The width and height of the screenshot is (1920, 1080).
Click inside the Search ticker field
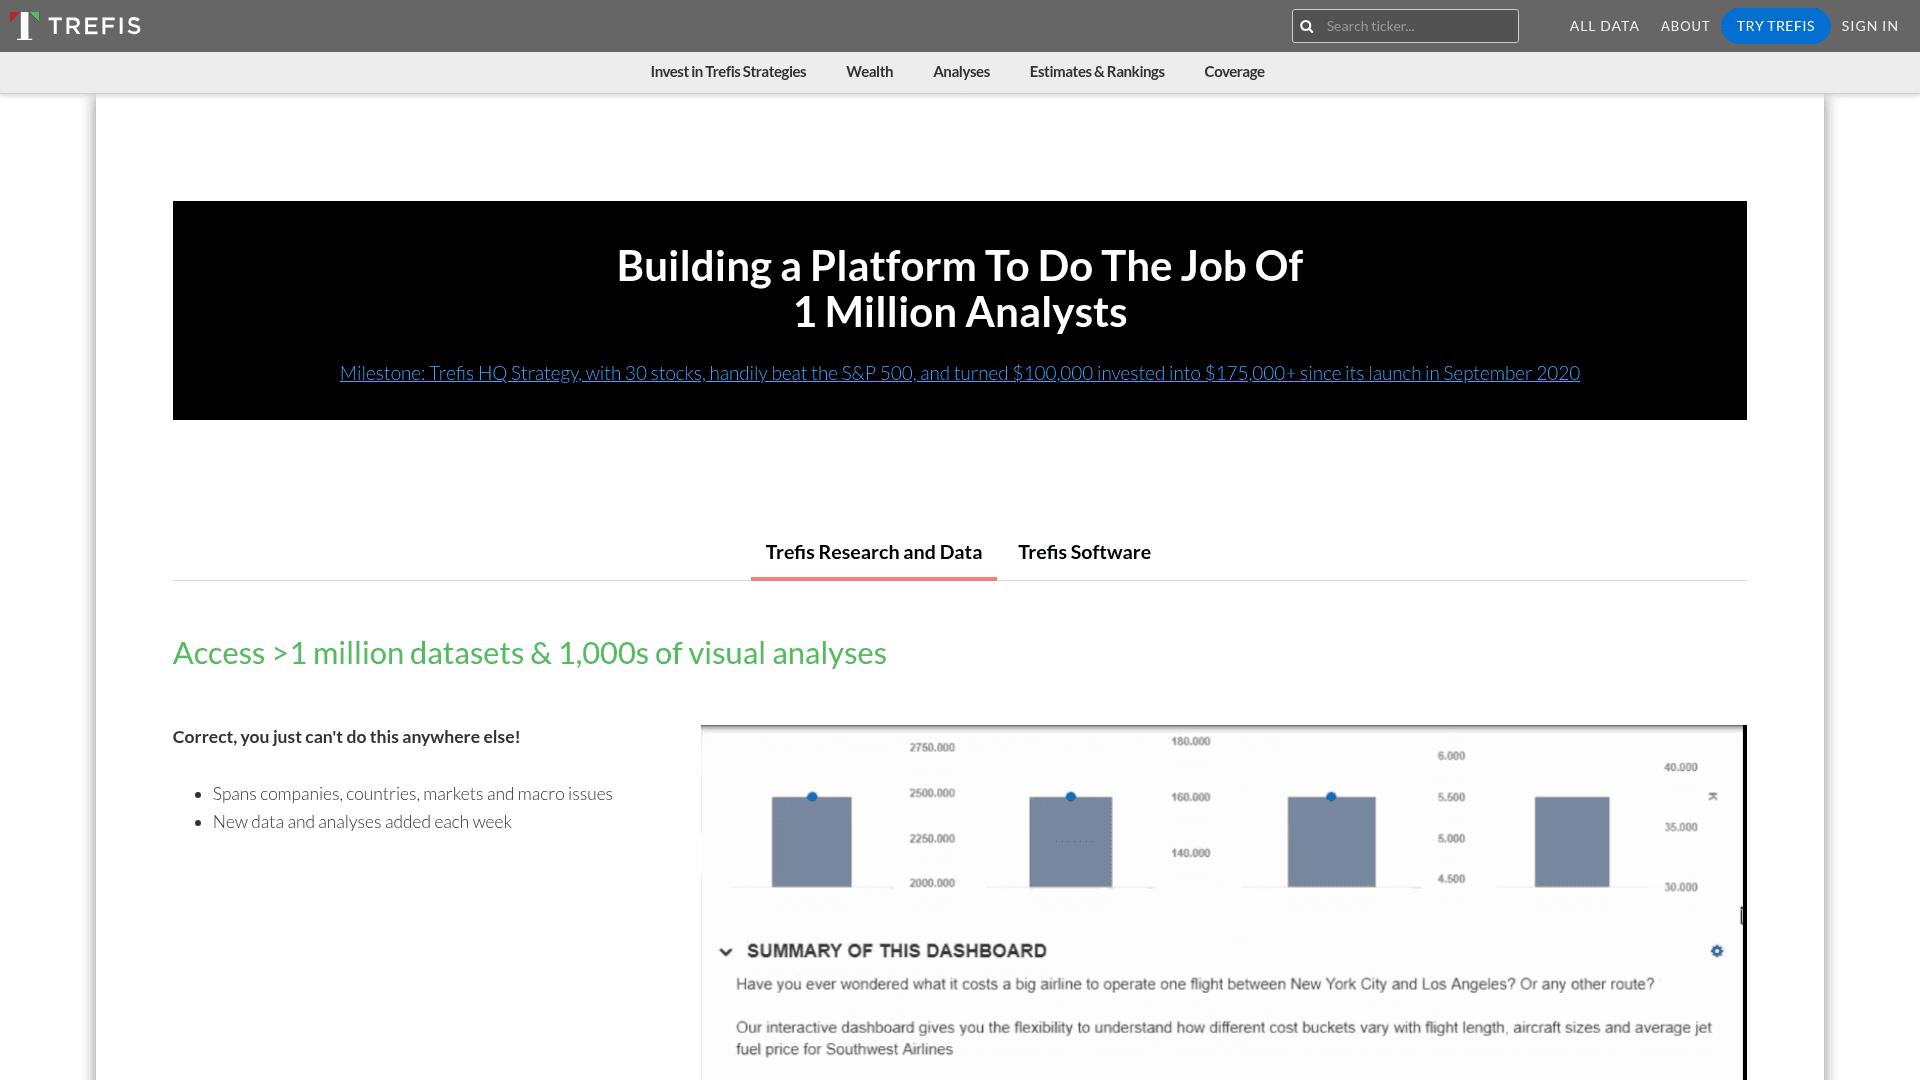click(x=1420, y=25)
